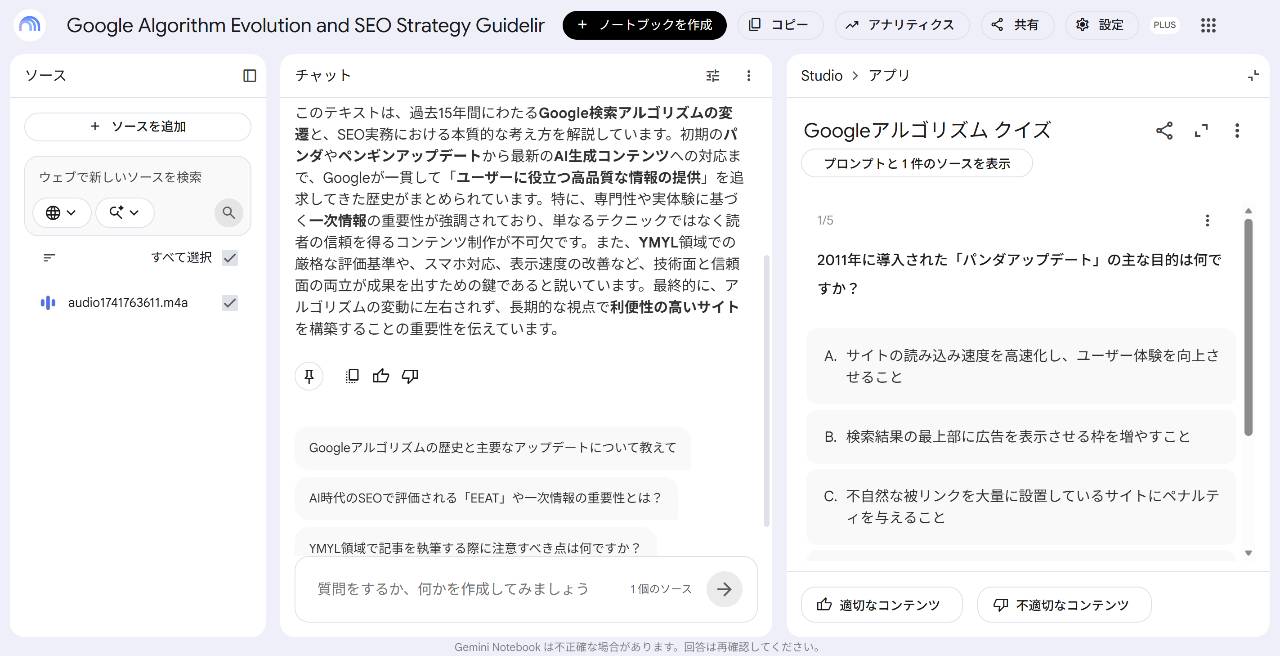Give thumbs up to chat response
Viewport: 1280px width, 656px height.
pyautogui.click(x=381, y=376)
